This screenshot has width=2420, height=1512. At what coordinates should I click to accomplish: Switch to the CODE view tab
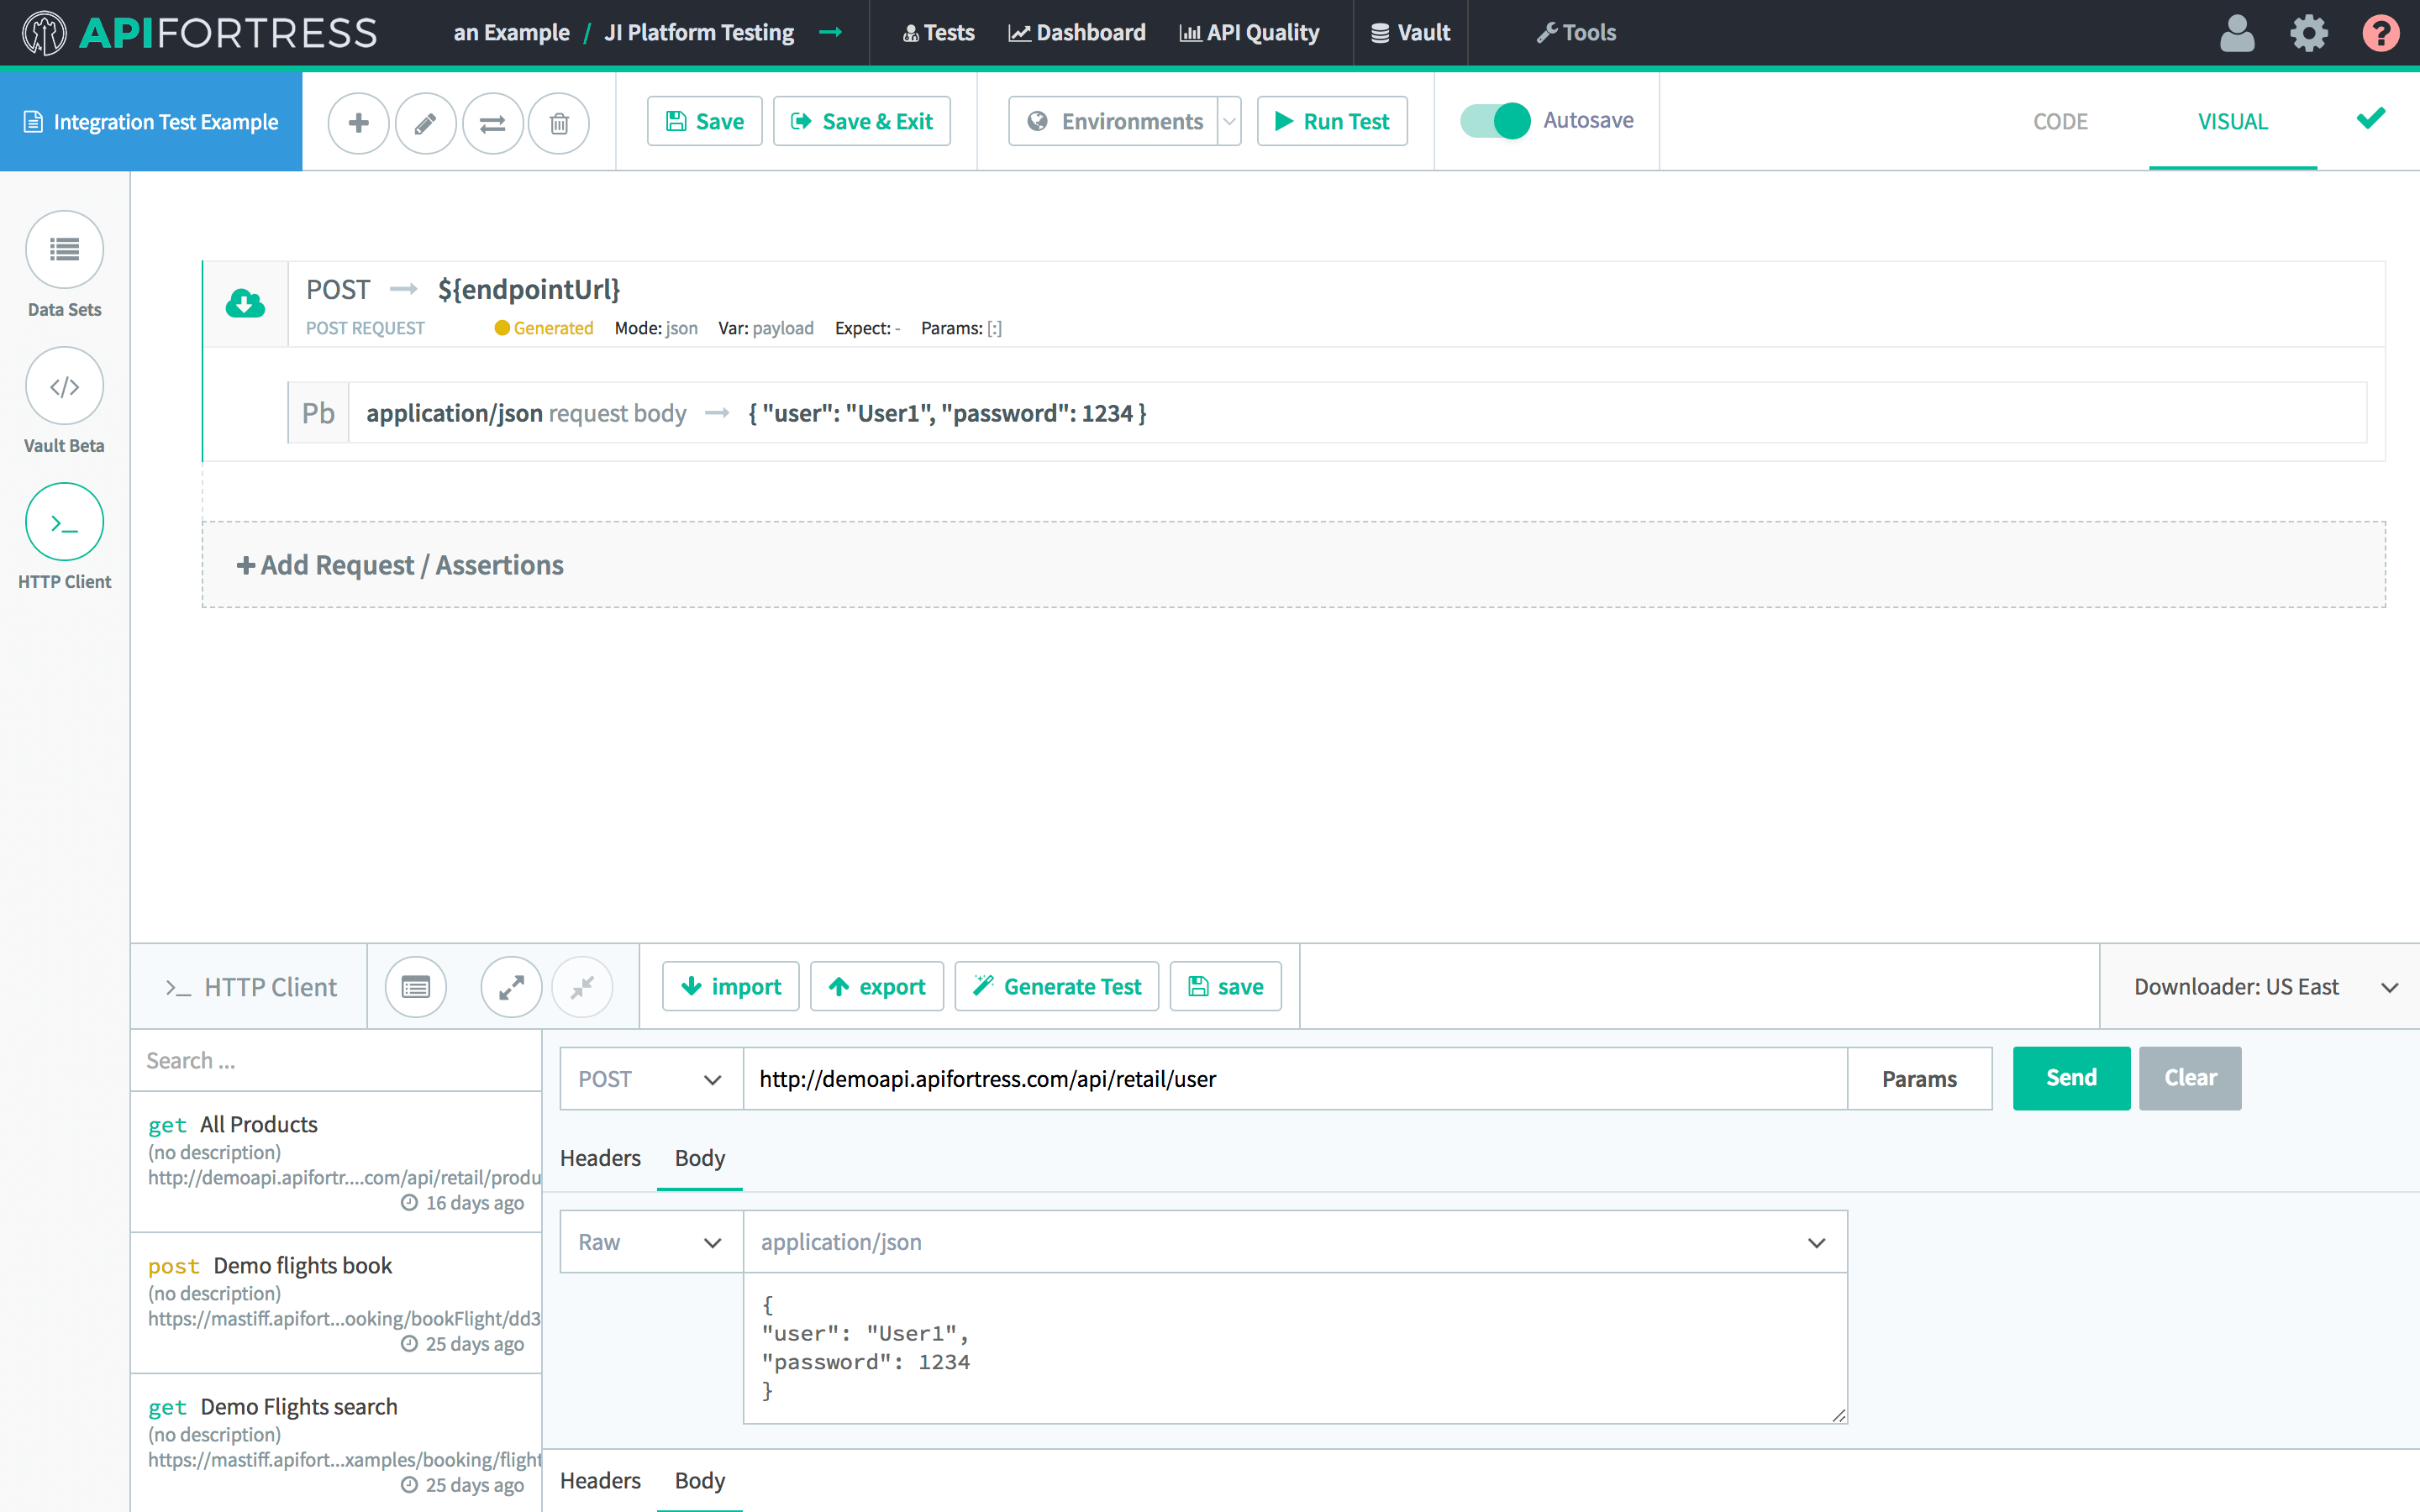[x=2060, y=122]
